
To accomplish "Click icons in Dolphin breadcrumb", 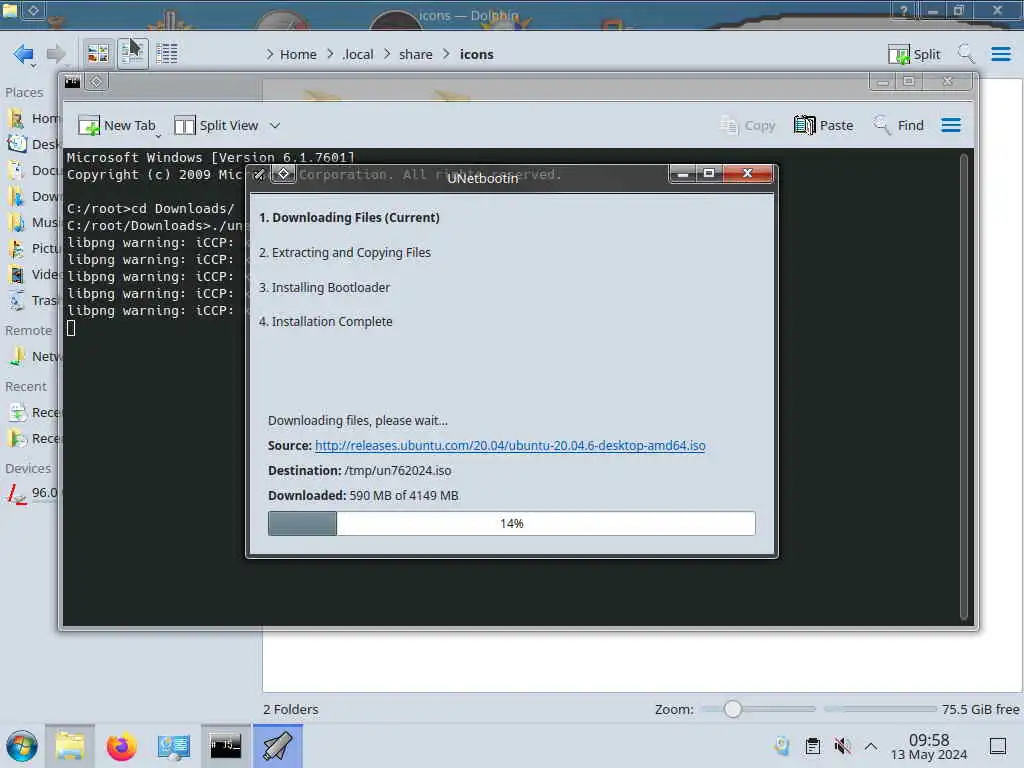I will click(x=477, y=54).
